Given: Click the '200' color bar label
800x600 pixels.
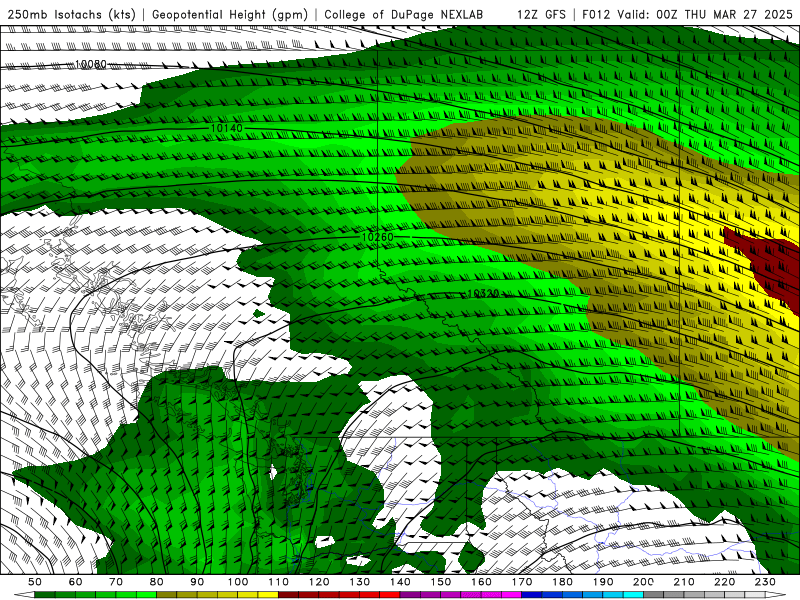Looking at the screenshot, I should 643,582.
